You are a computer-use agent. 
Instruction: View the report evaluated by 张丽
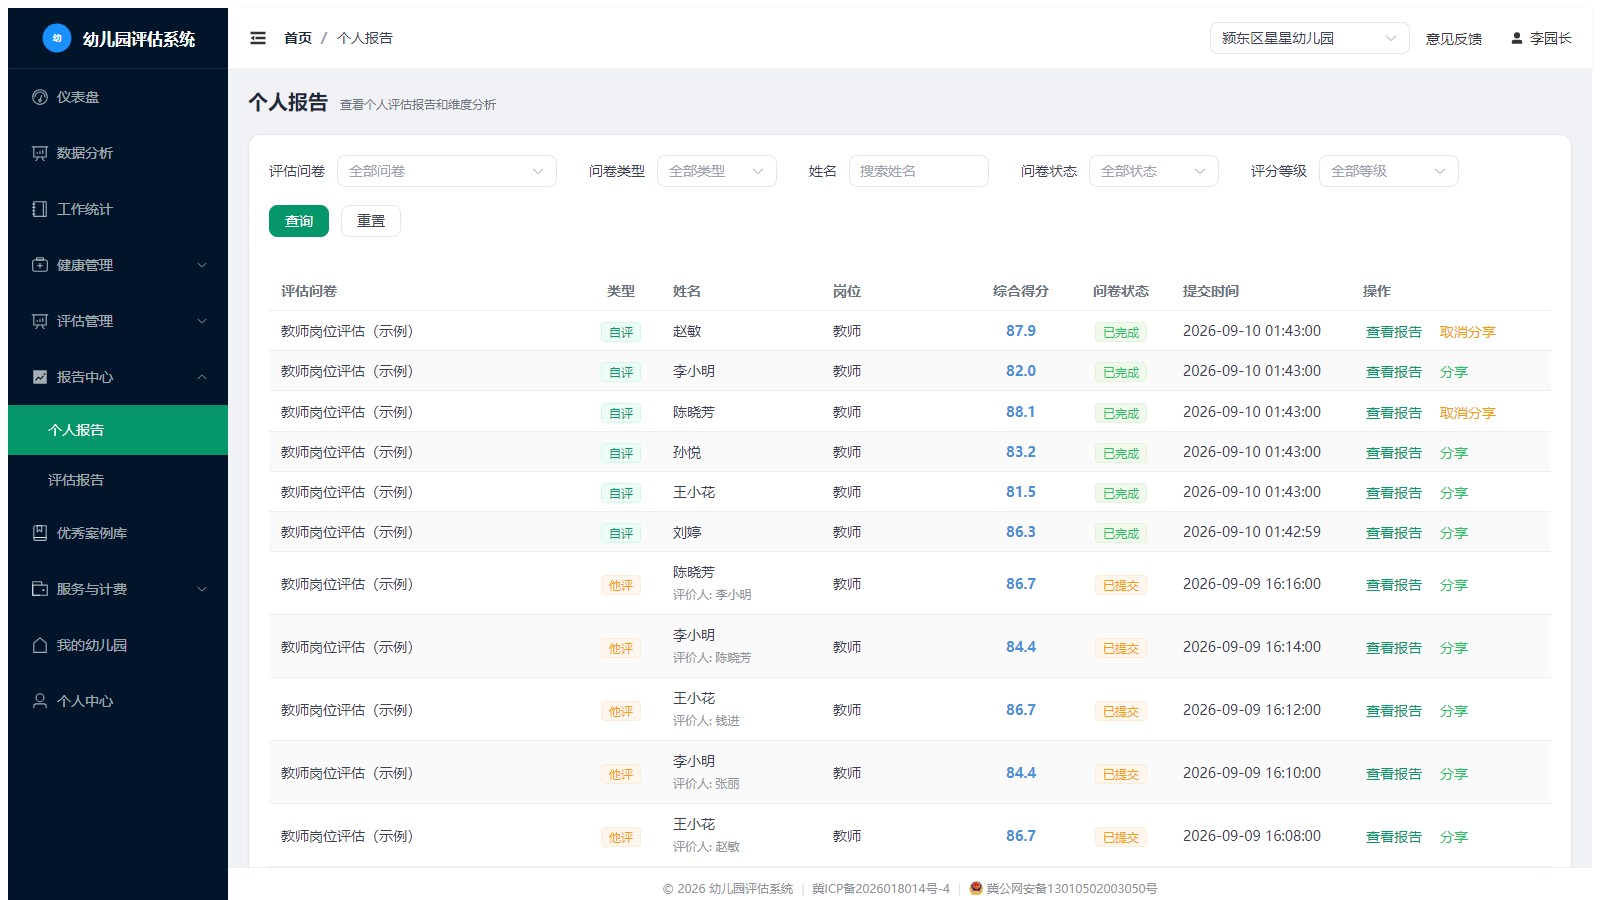1394,774
